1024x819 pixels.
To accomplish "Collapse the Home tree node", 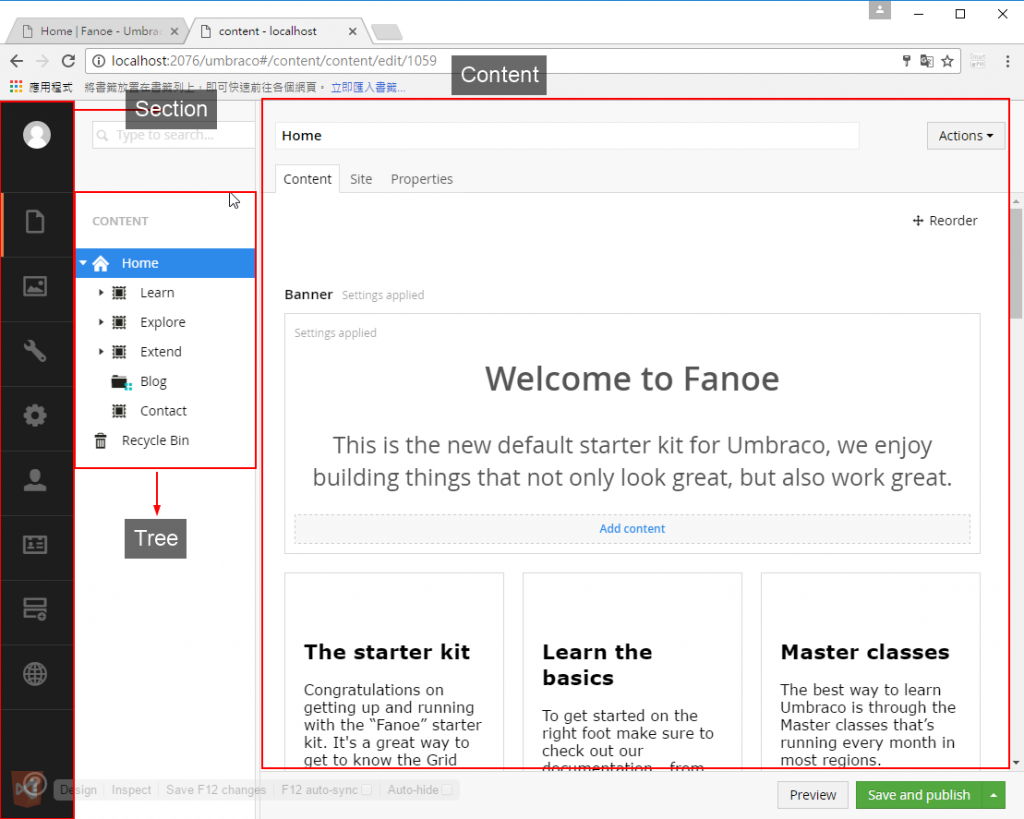I will tap(83, 263).
